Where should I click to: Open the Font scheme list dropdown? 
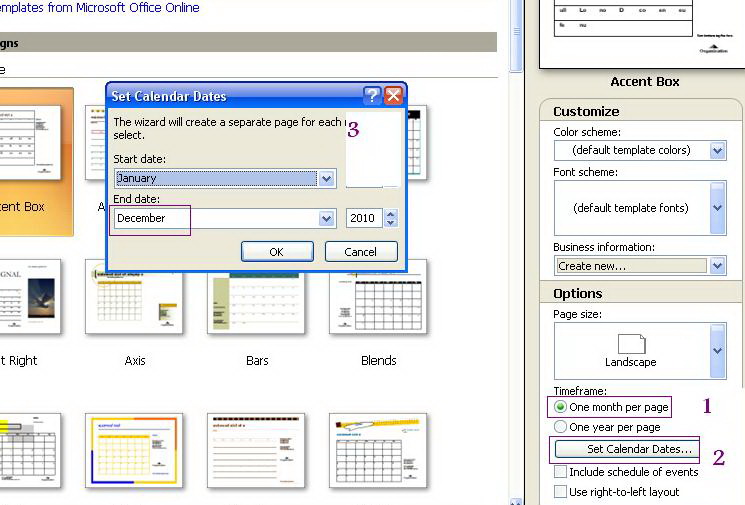coord(717,208)
